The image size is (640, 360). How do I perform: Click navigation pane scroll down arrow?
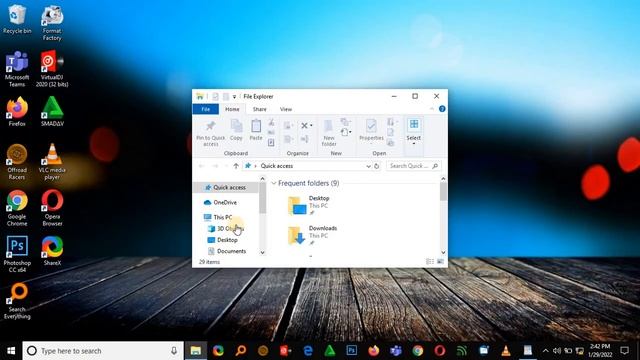[x=262, y=253]
